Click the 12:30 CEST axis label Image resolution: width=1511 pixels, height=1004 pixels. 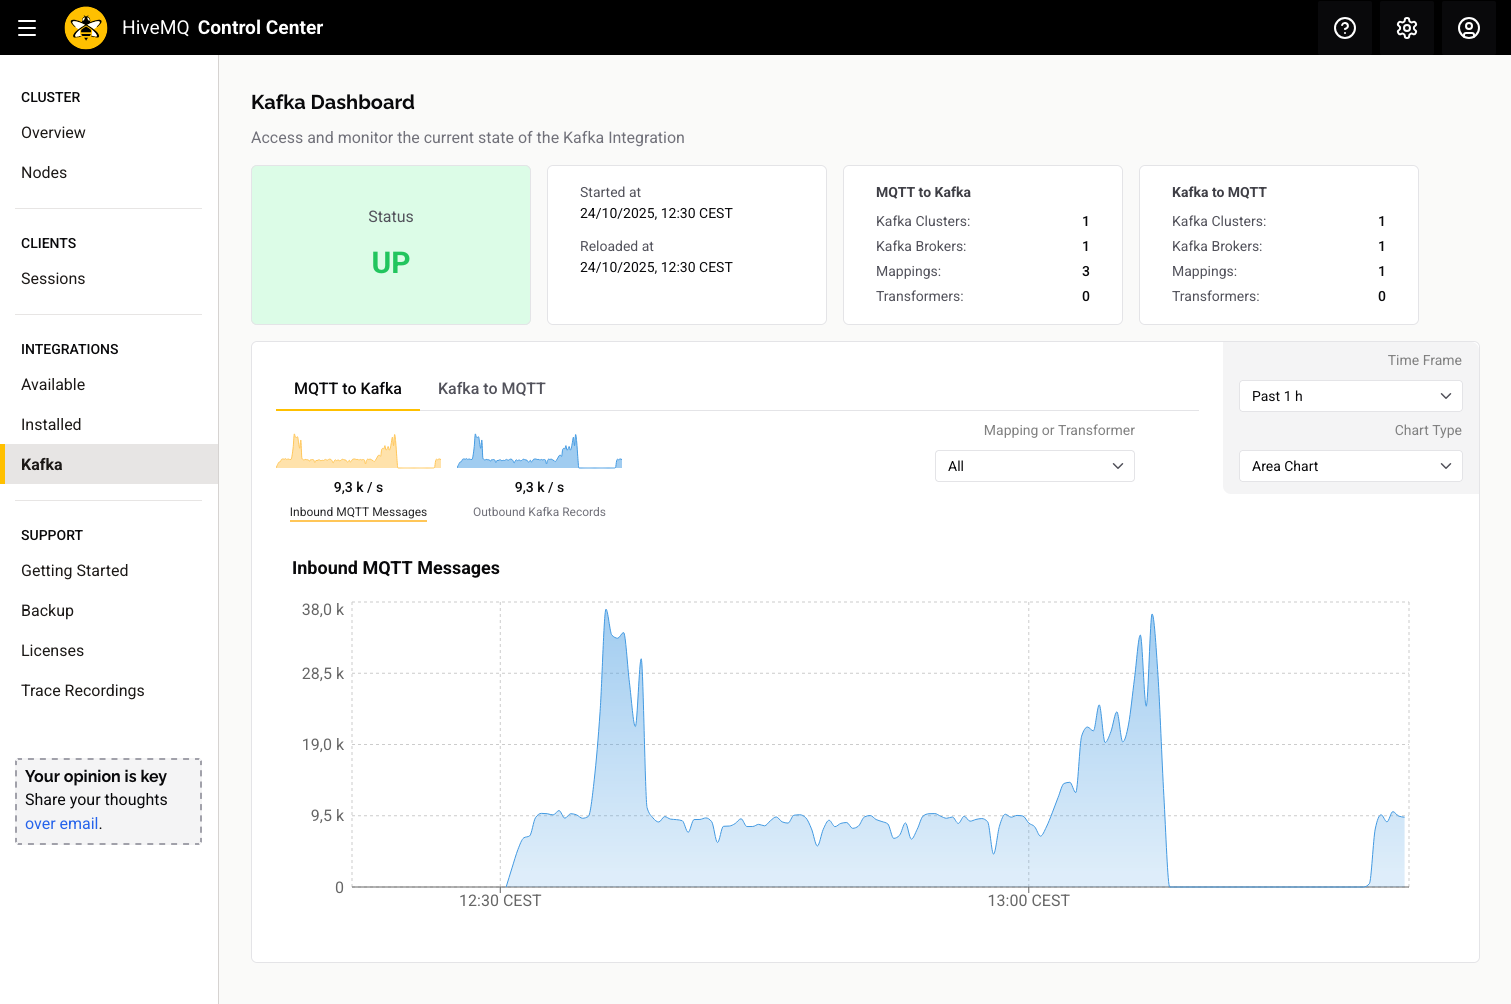click(500, 901)
